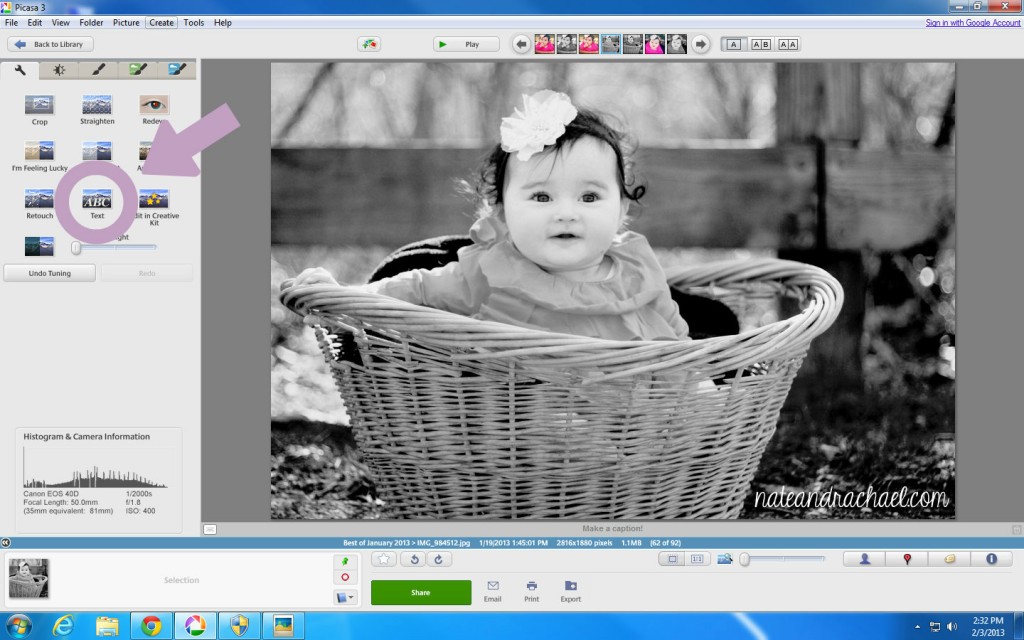Click the Redeye removal tool
1024x640 pixels.
pyautogui.click(x=154, y=105)
